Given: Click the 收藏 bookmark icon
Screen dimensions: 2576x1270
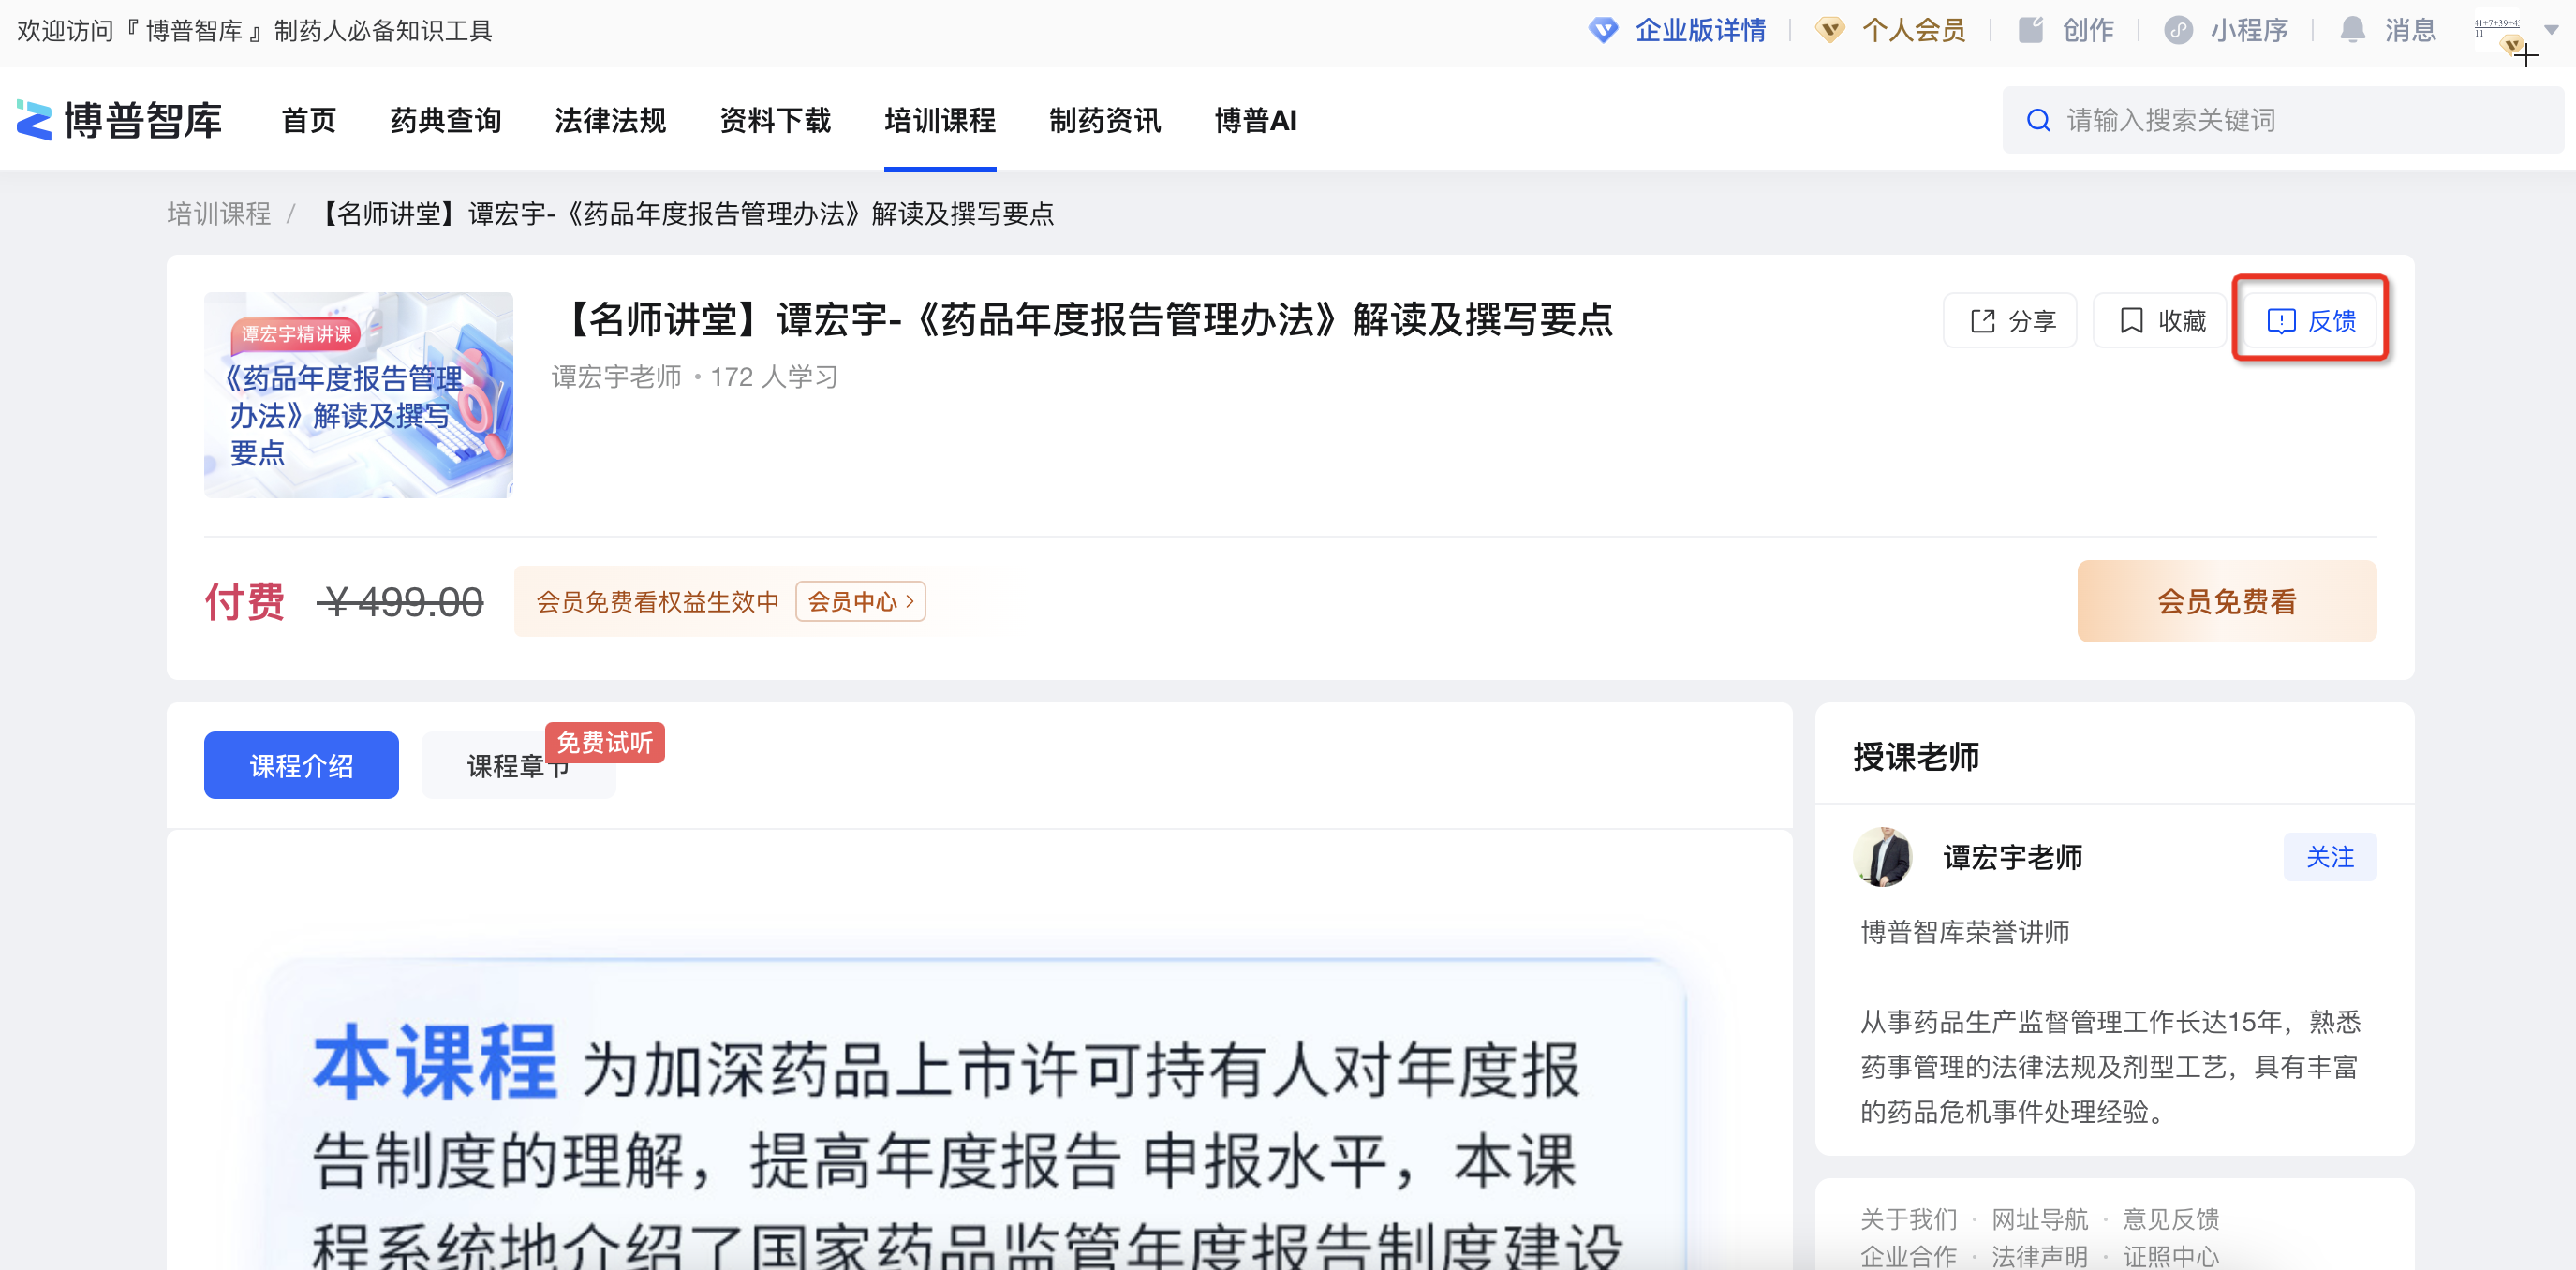Looking at the screenshot, I should click(2131, 321).
